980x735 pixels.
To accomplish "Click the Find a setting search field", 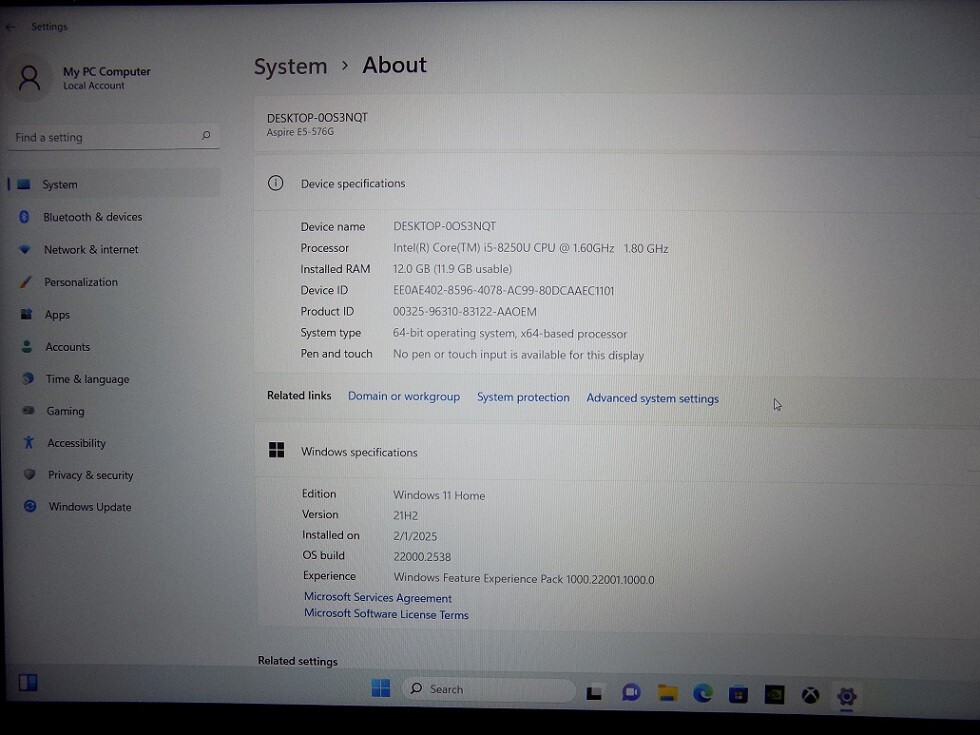I will [x=114, y=136].
